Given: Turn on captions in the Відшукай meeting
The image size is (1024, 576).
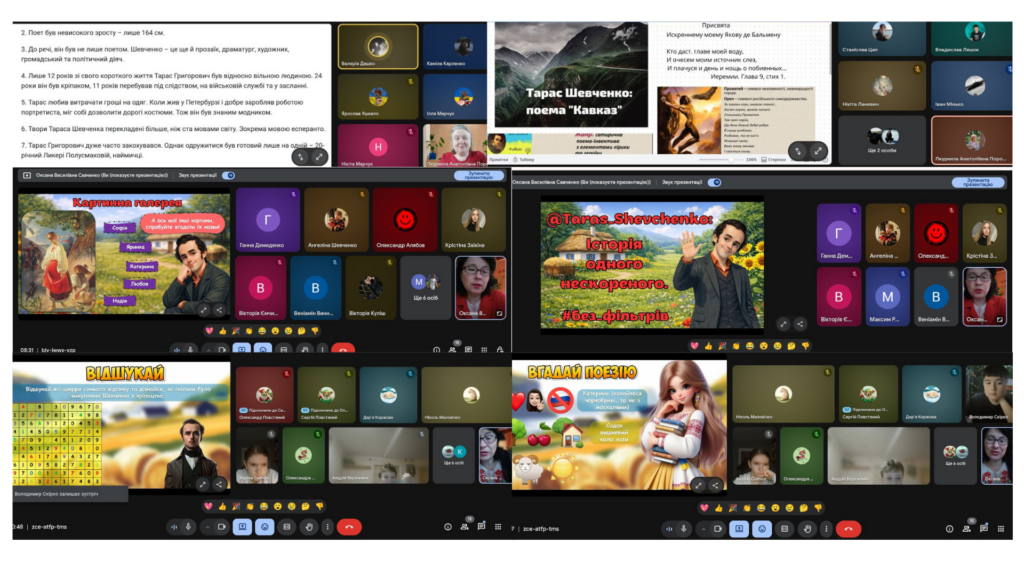Looking at the screenshot, I should click(287, 527).
